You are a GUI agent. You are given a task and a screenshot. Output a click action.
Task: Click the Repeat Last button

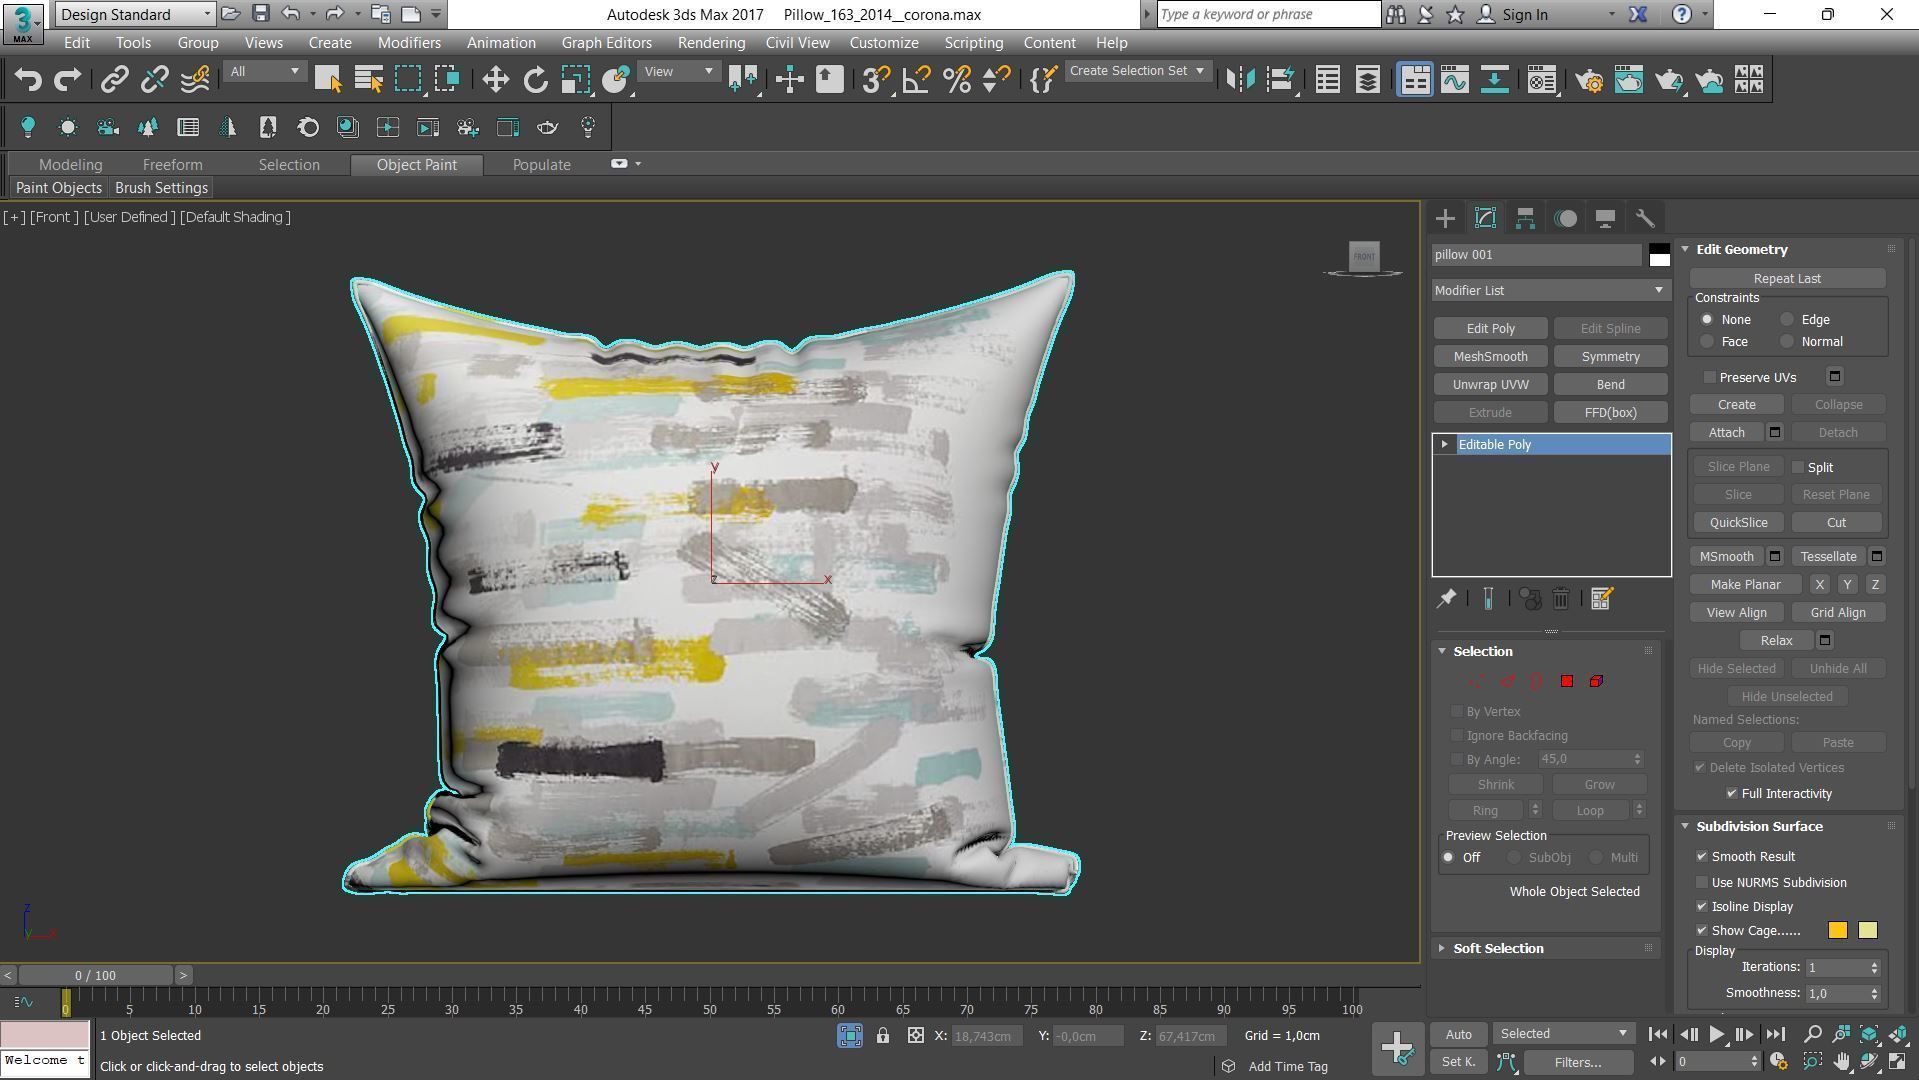point(1787,279)
